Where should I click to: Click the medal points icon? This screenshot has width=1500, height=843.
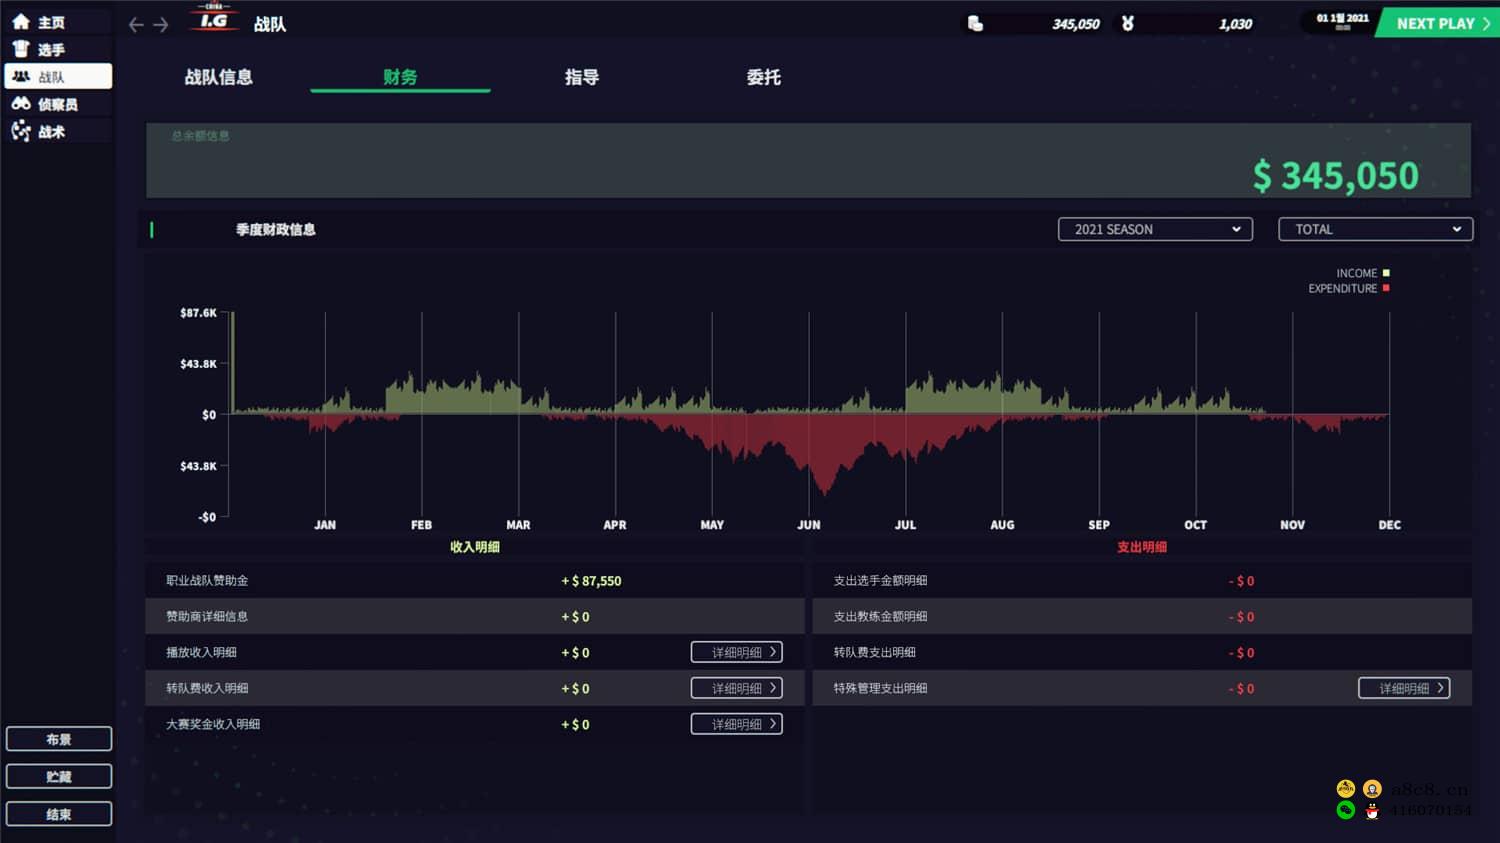[1128, 24]
